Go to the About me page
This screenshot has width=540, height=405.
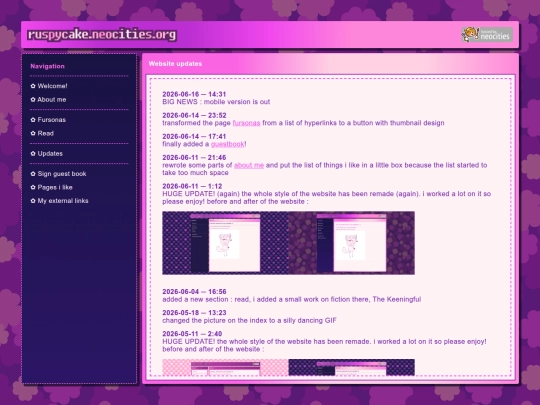click(x=52, y=100)
